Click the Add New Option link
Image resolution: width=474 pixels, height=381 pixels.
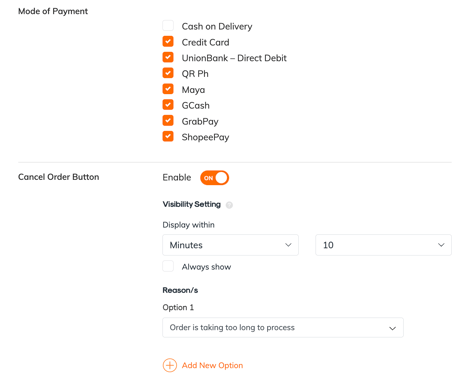[212, 365]
